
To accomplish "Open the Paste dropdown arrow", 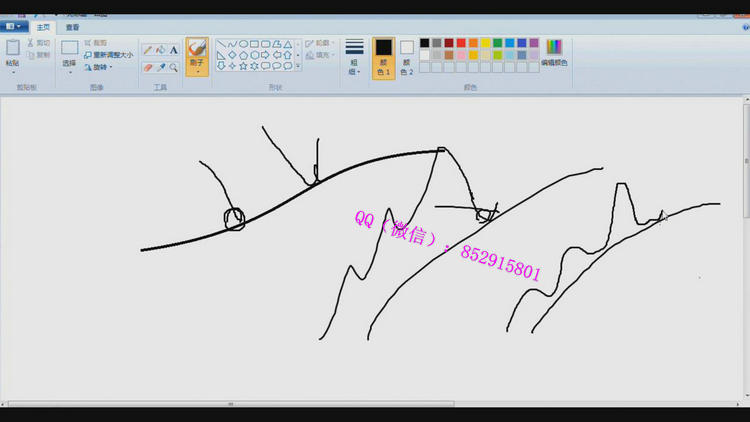I will coord(13,72).
